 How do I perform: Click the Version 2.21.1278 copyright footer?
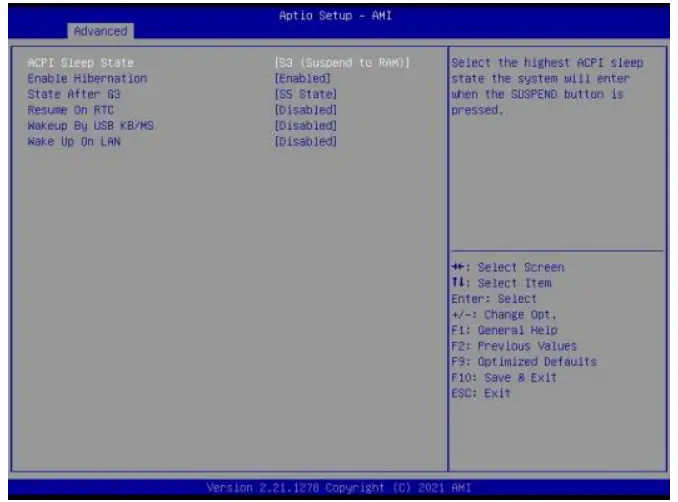click(x=339, y=488)
